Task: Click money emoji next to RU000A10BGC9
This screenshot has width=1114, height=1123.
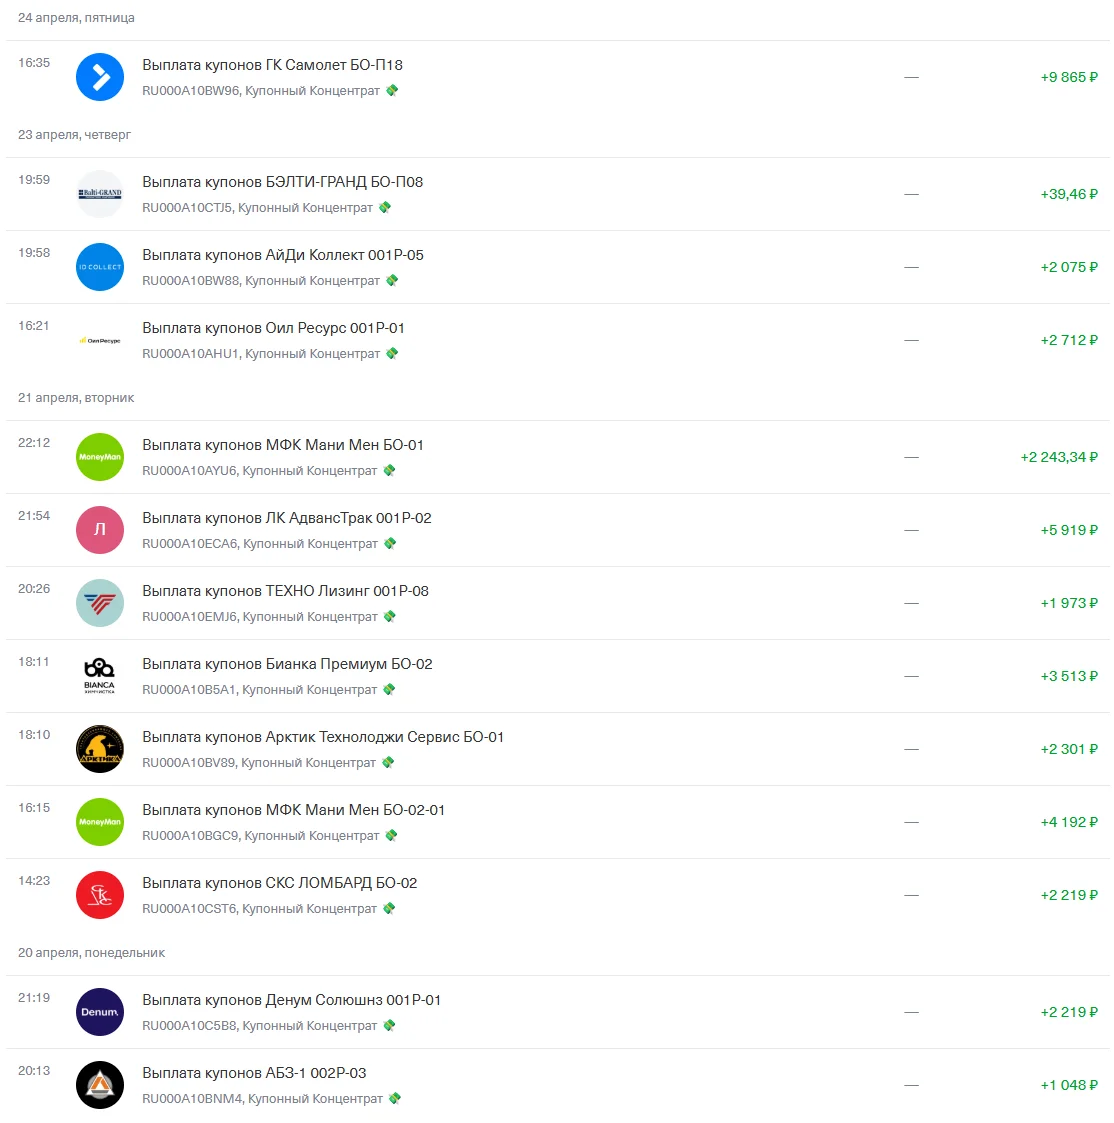Action: 391,835
